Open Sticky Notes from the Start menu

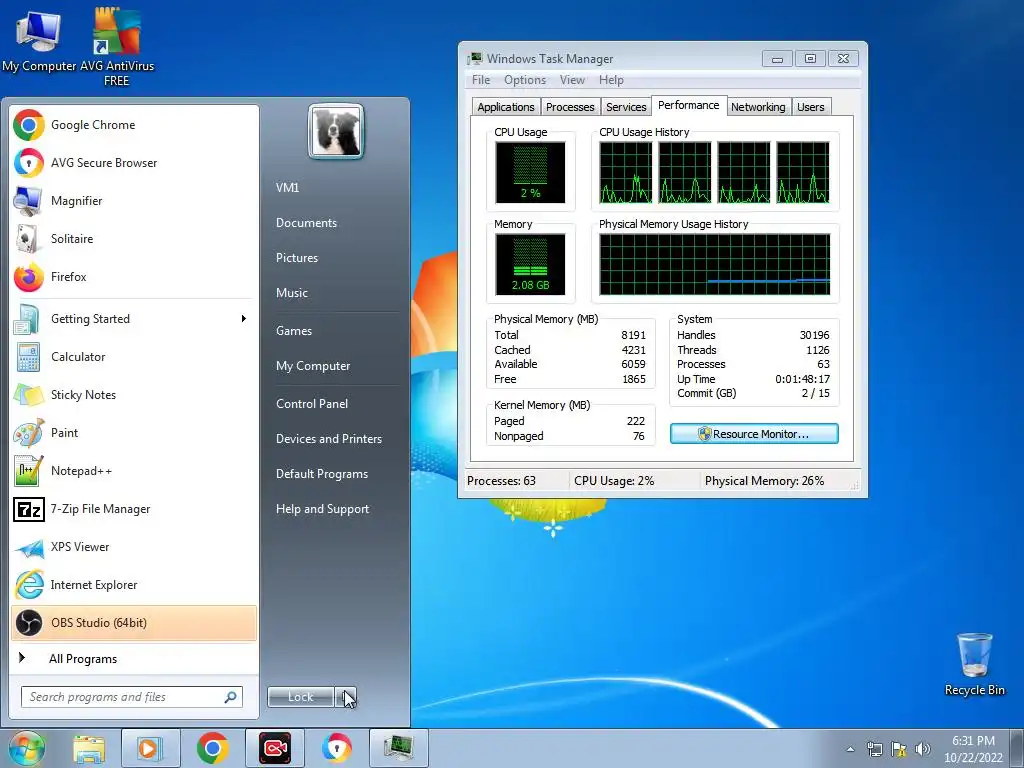(134, 394)
